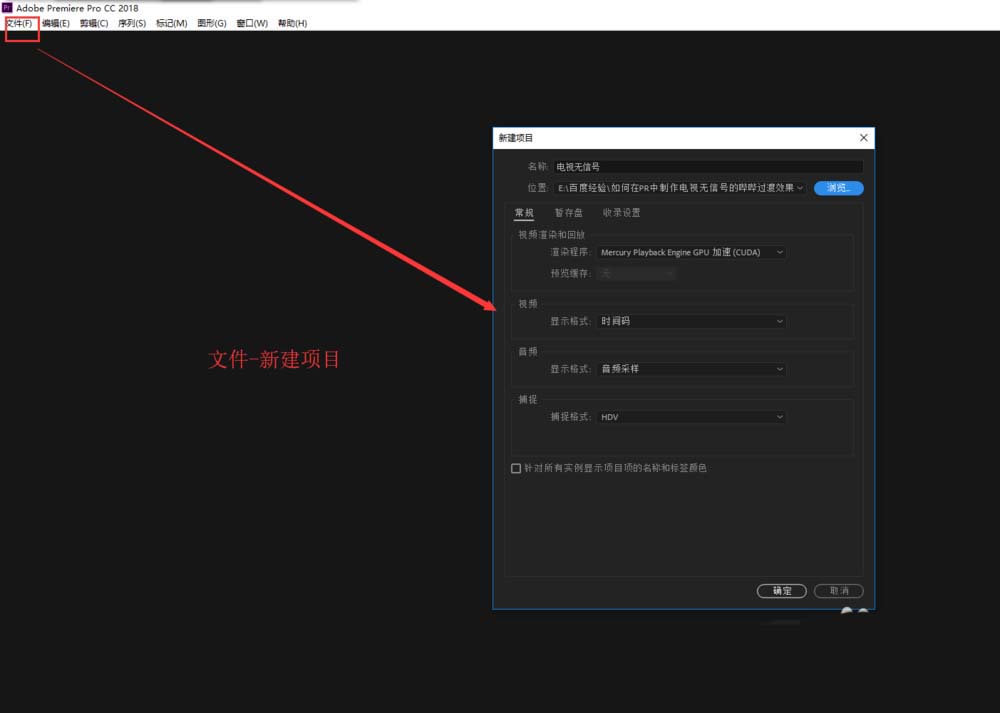Switch to the 暂存盘 tab

(x=568, y=213)
